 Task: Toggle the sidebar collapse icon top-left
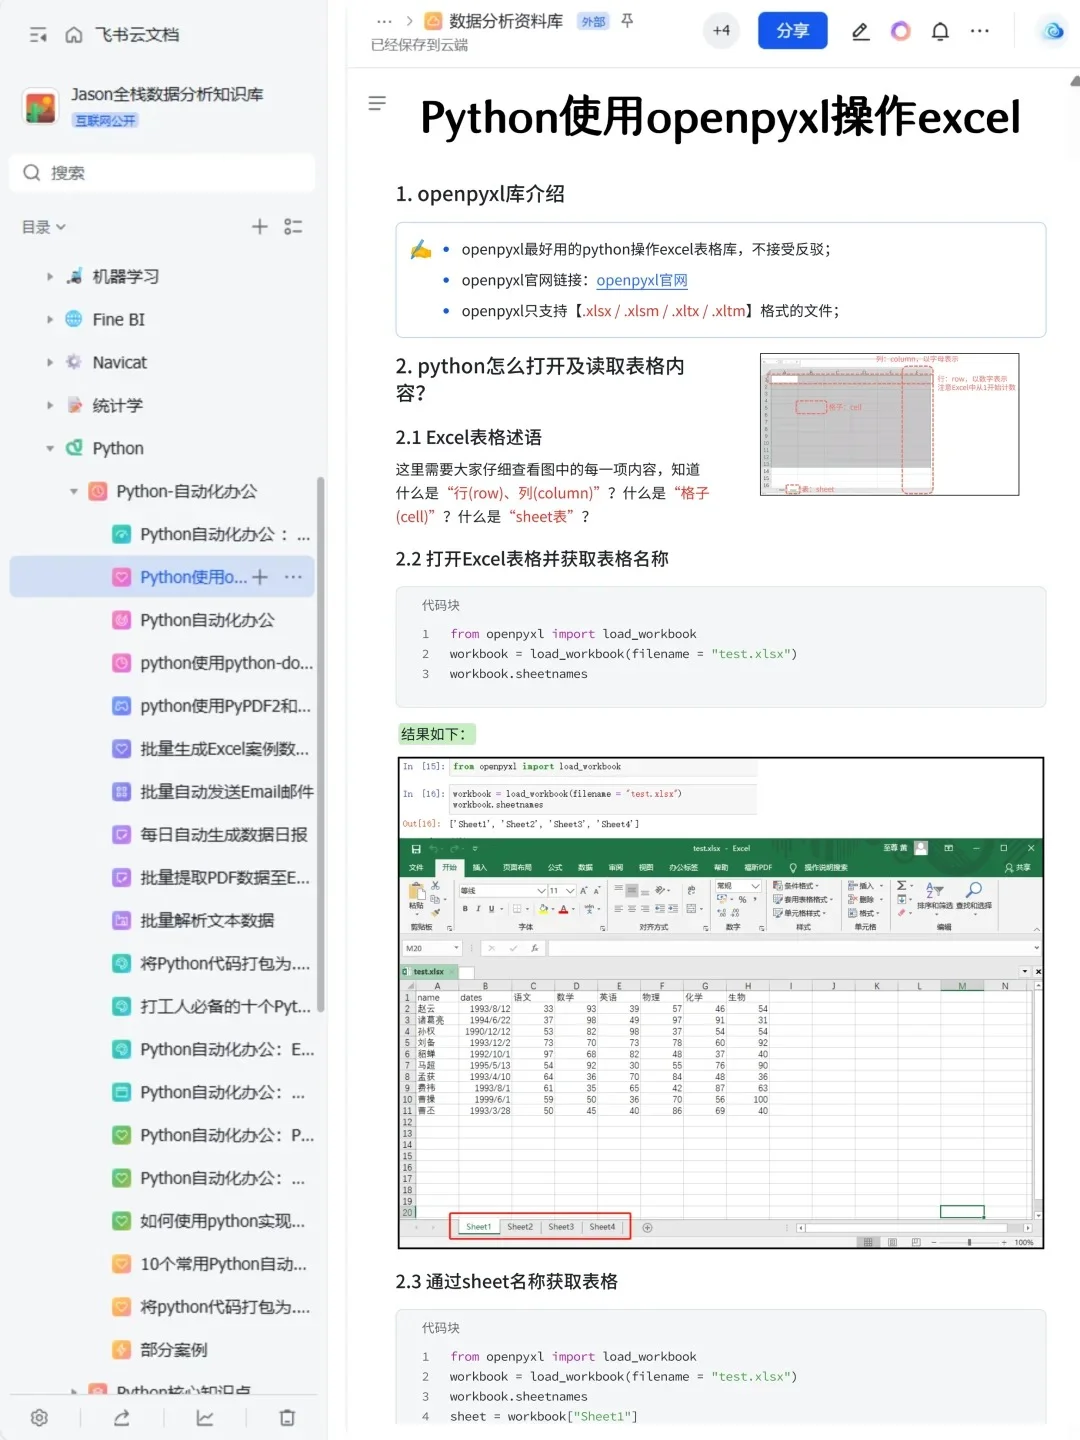[x=37, y=34]
